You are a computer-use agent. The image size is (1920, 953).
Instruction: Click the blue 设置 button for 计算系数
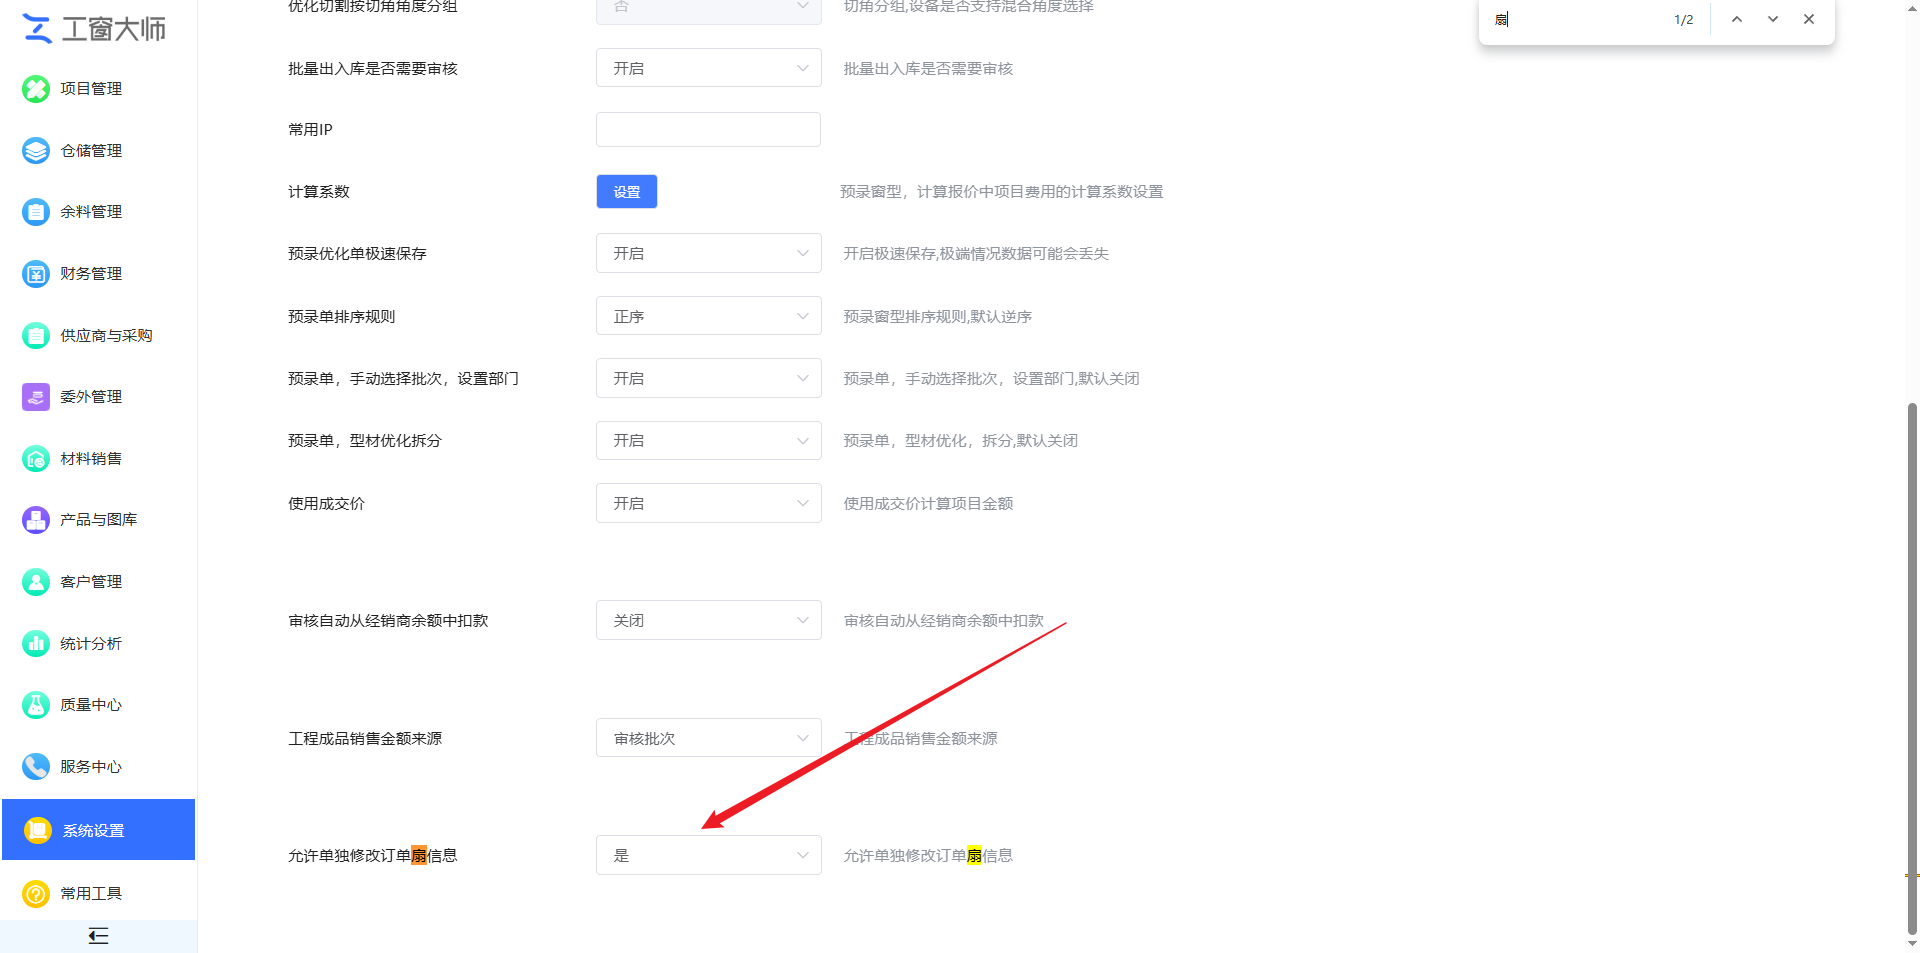click(627, 191)
